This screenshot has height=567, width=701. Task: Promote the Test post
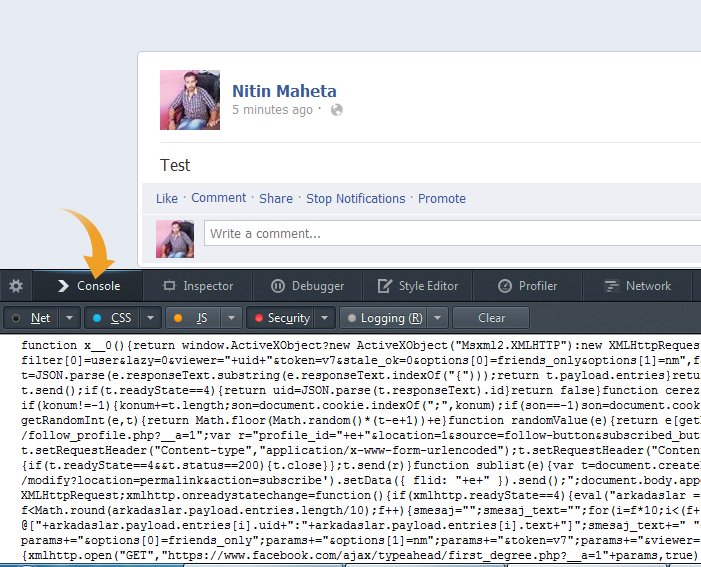(442, 199)
